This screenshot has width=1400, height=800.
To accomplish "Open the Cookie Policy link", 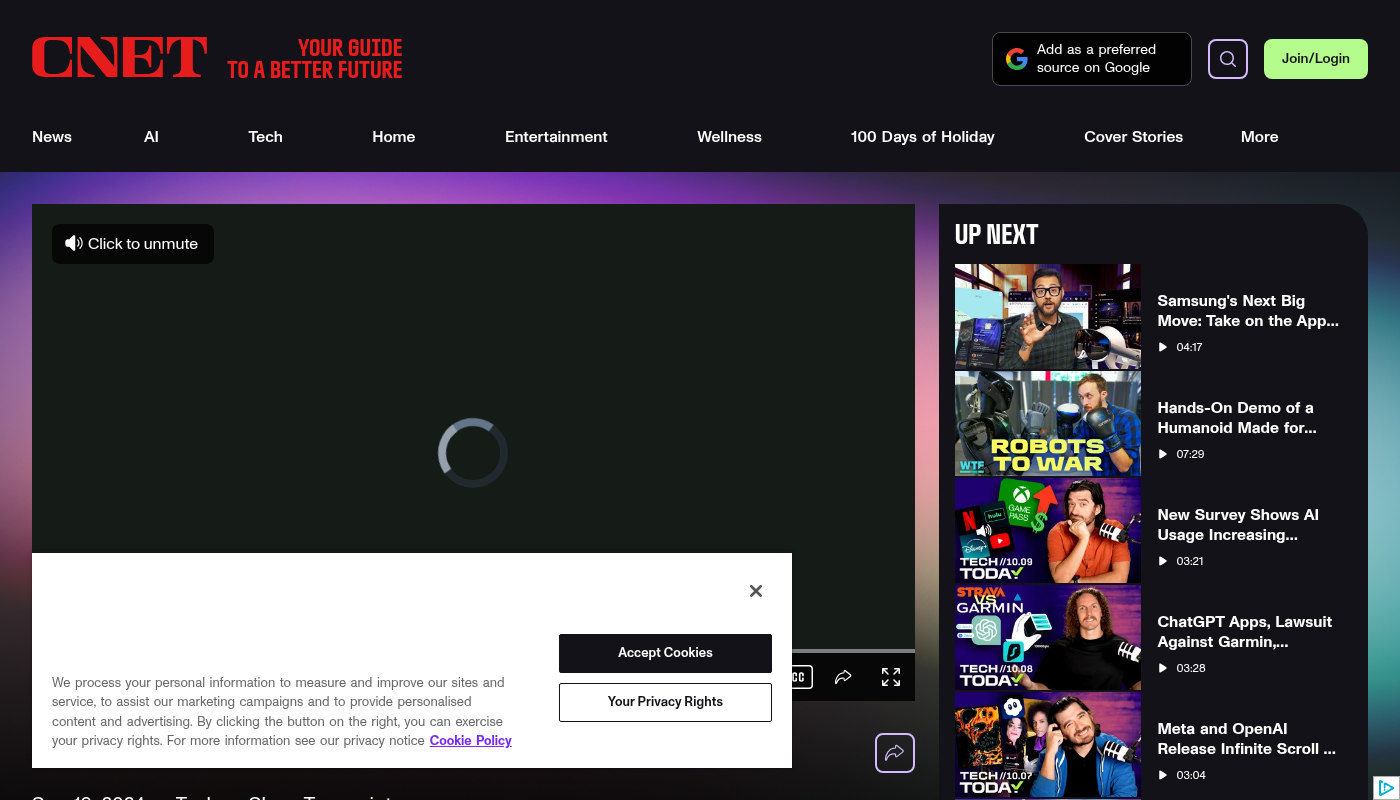I will pos(470,741).
